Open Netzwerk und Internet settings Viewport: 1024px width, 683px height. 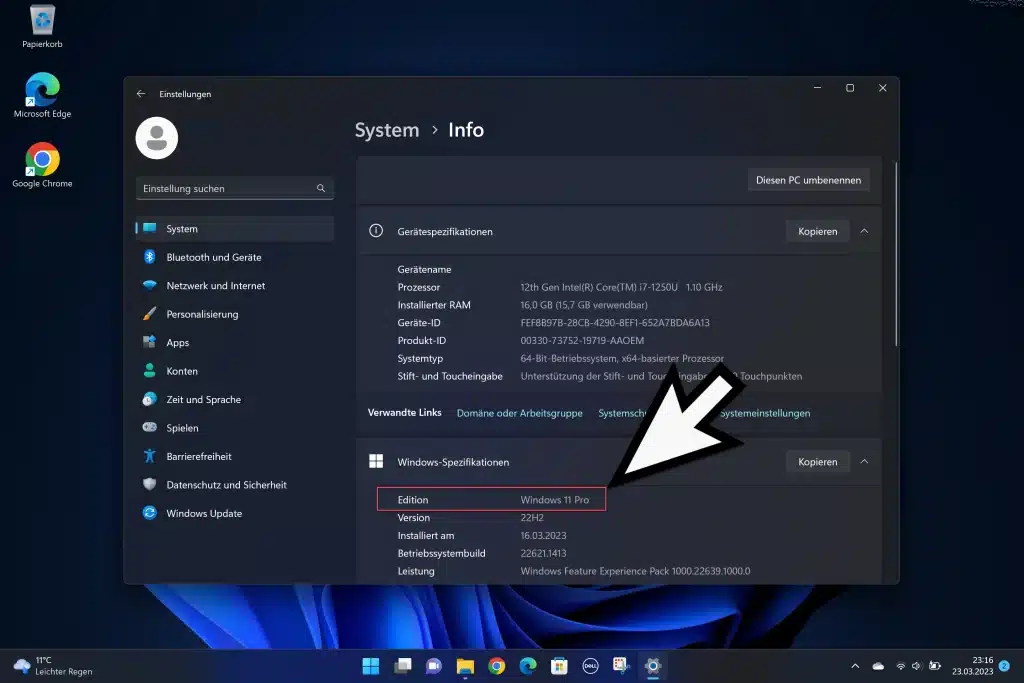pos(234,285)
